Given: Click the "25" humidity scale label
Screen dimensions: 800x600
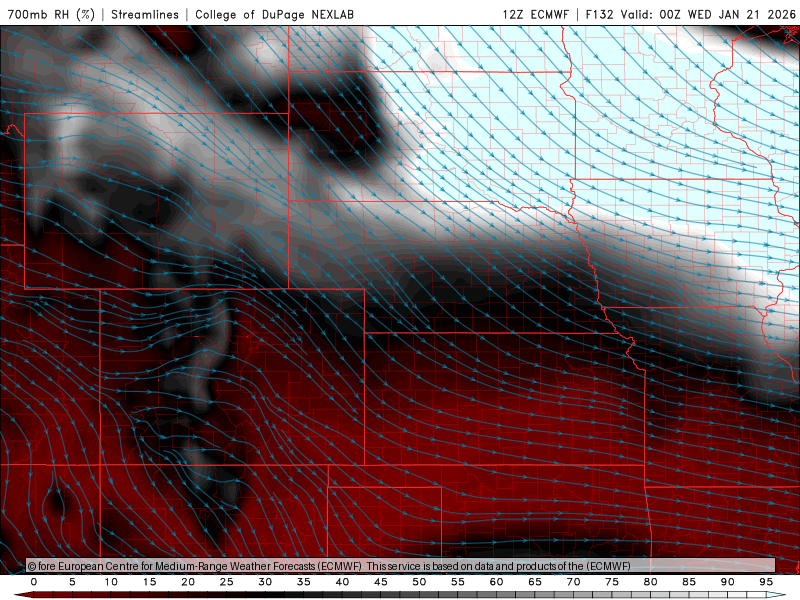Looking at the screenshot, I should pos(227,582).
